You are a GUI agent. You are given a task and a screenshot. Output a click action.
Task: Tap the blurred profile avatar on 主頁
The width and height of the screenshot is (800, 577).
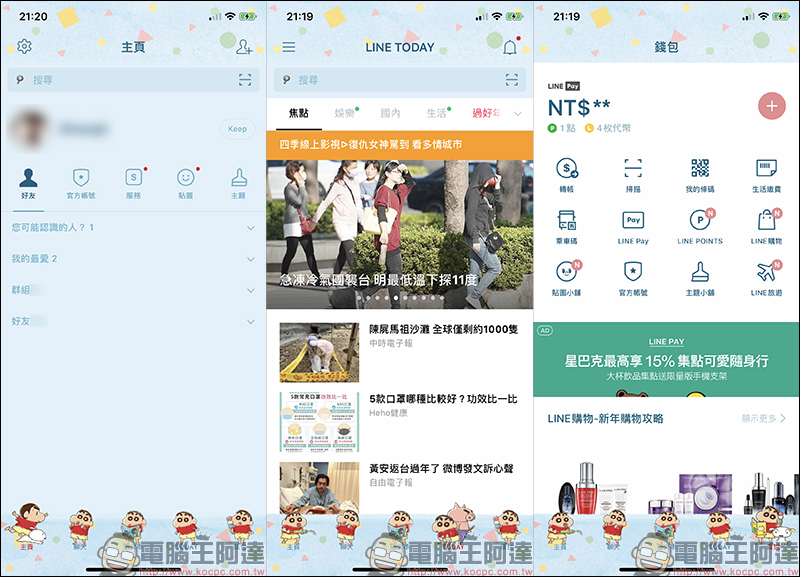[29, 128]
